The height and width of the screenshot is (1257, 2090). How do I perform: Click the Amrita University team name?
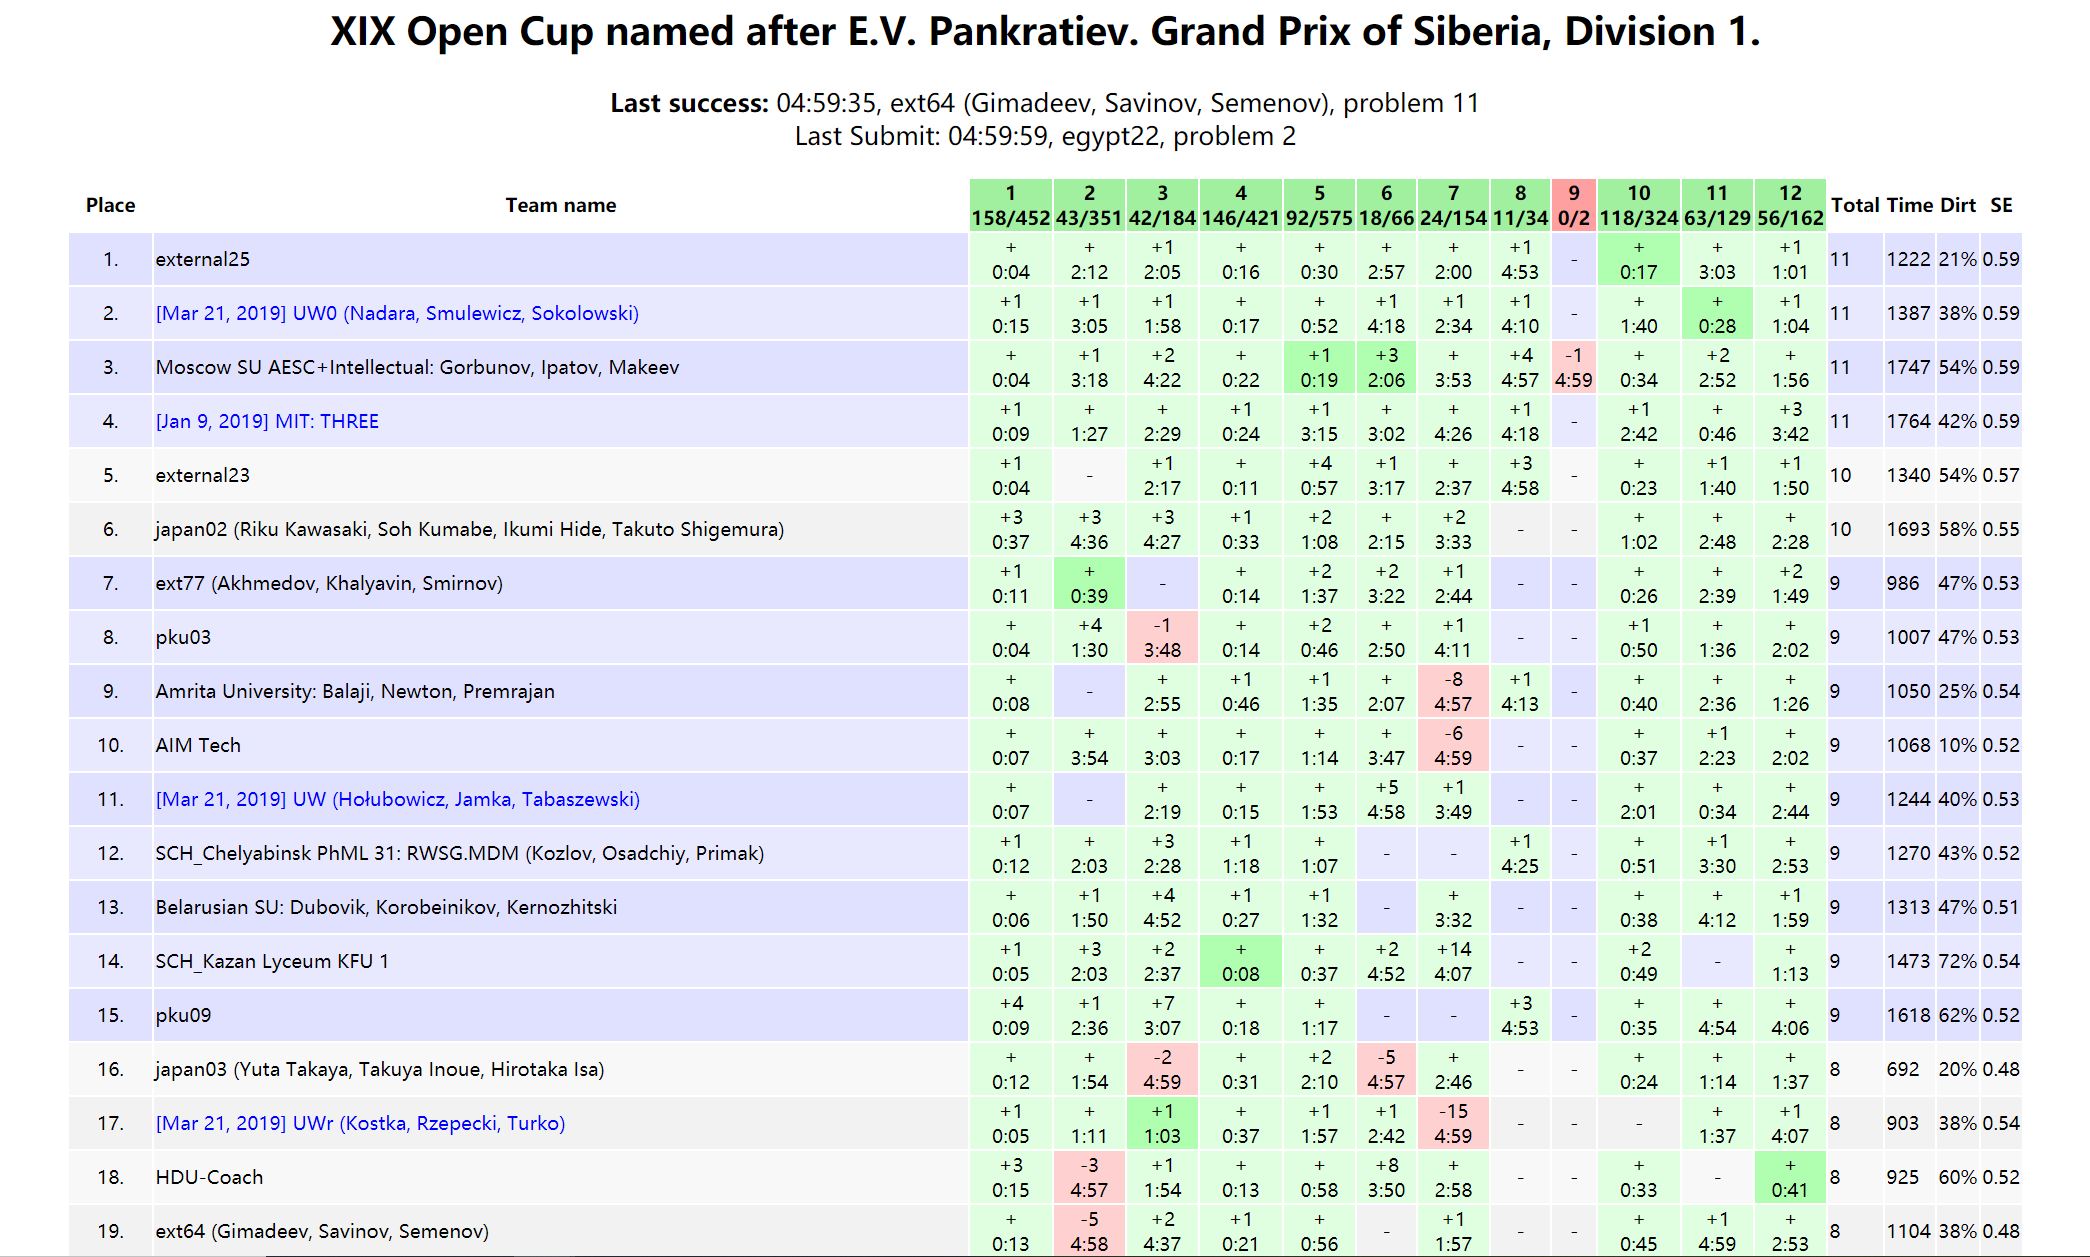point(354,691)
